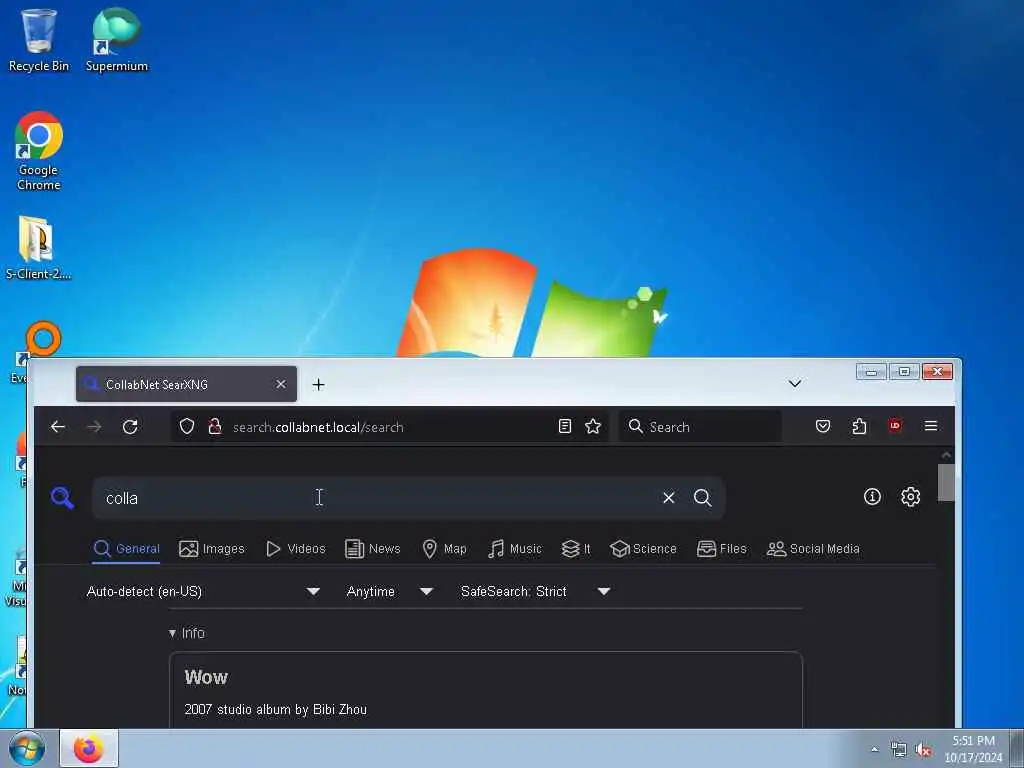The width and height of the screenshot is (1024, 768).
Task: Click the page vertical scrollbar thumb
Action: pyautogui.click(x=946, y=483)
